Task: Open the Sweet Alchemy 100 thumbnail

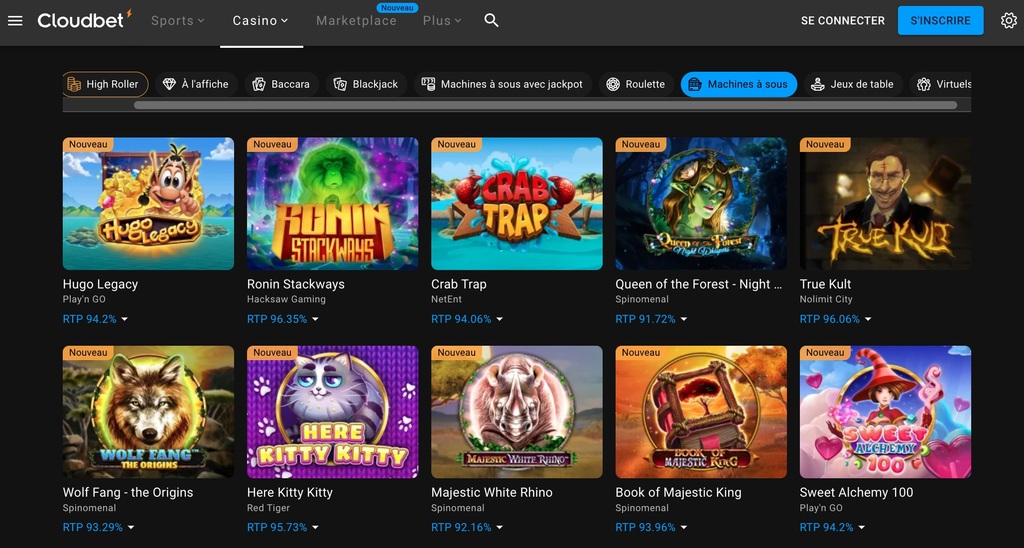Action: click(x=885, y=412)
